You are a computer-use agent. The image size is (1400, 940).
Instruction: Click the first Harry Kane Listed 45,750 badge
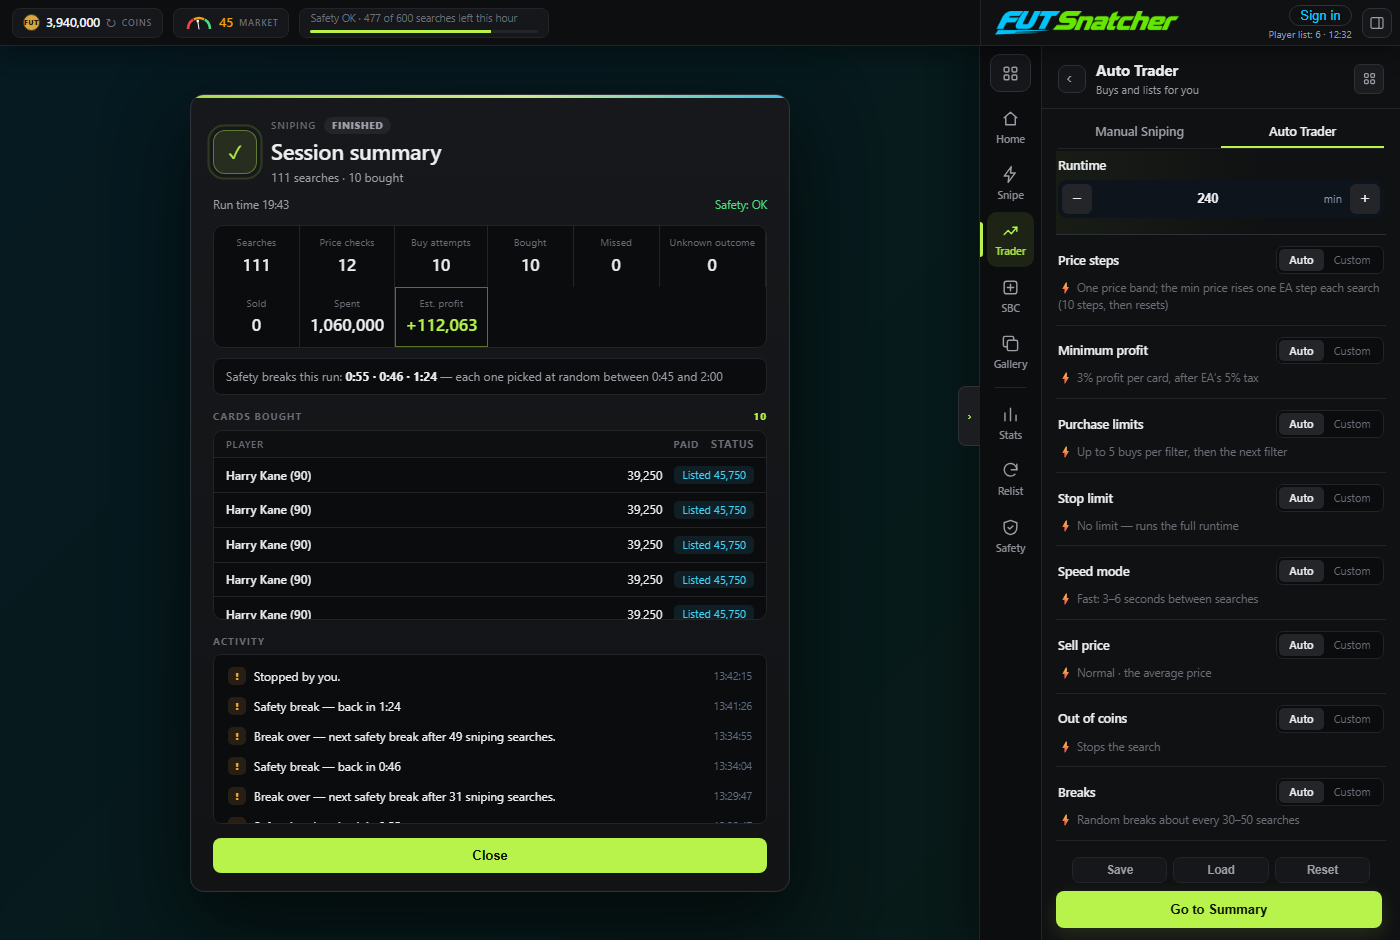[x=714, y=475]
